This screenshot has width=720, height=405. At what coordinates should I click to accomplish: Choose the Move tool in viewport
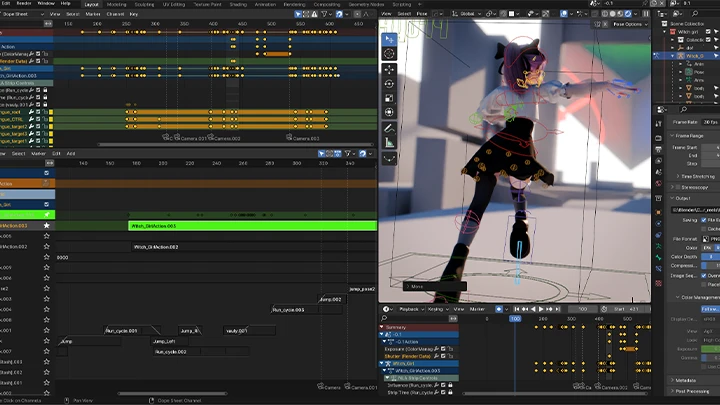coord(389,69)
